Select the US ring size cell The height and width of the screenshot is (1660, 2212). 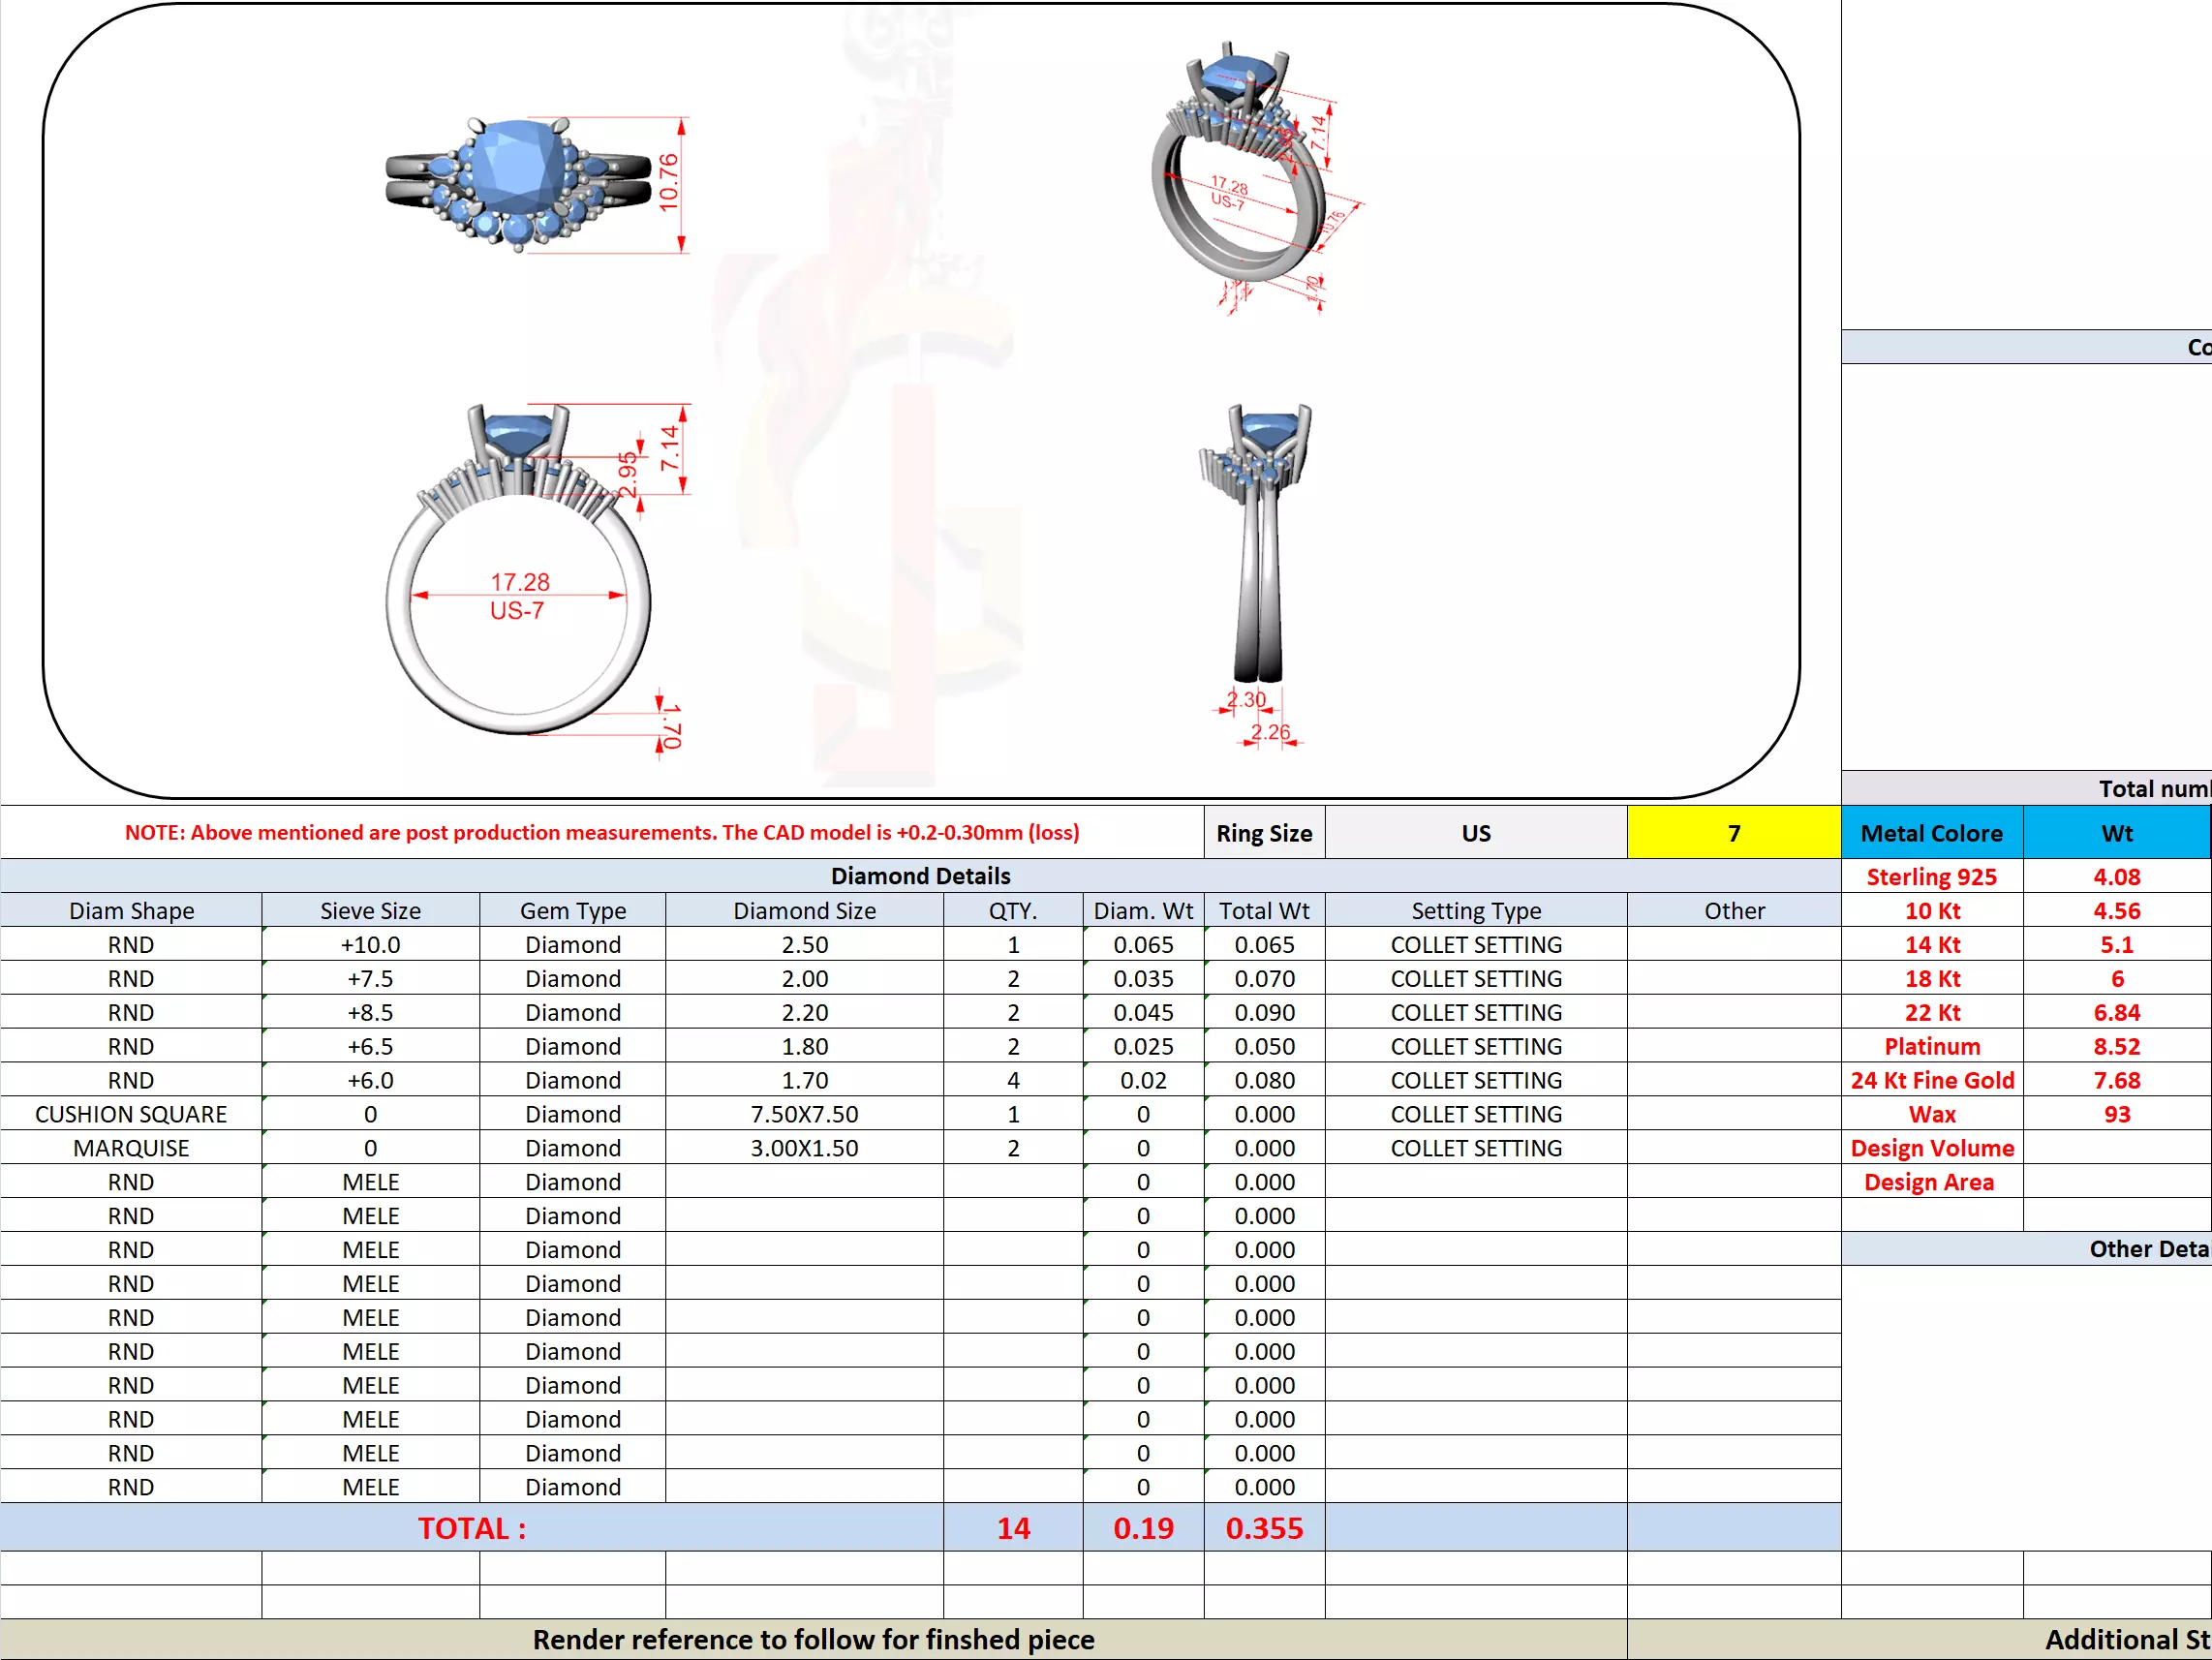pos(1475,833)
